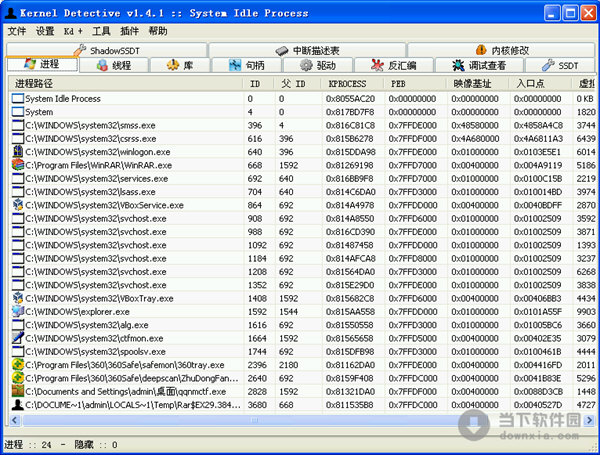Select the 反汇编 tab

(x=394, y=65)
